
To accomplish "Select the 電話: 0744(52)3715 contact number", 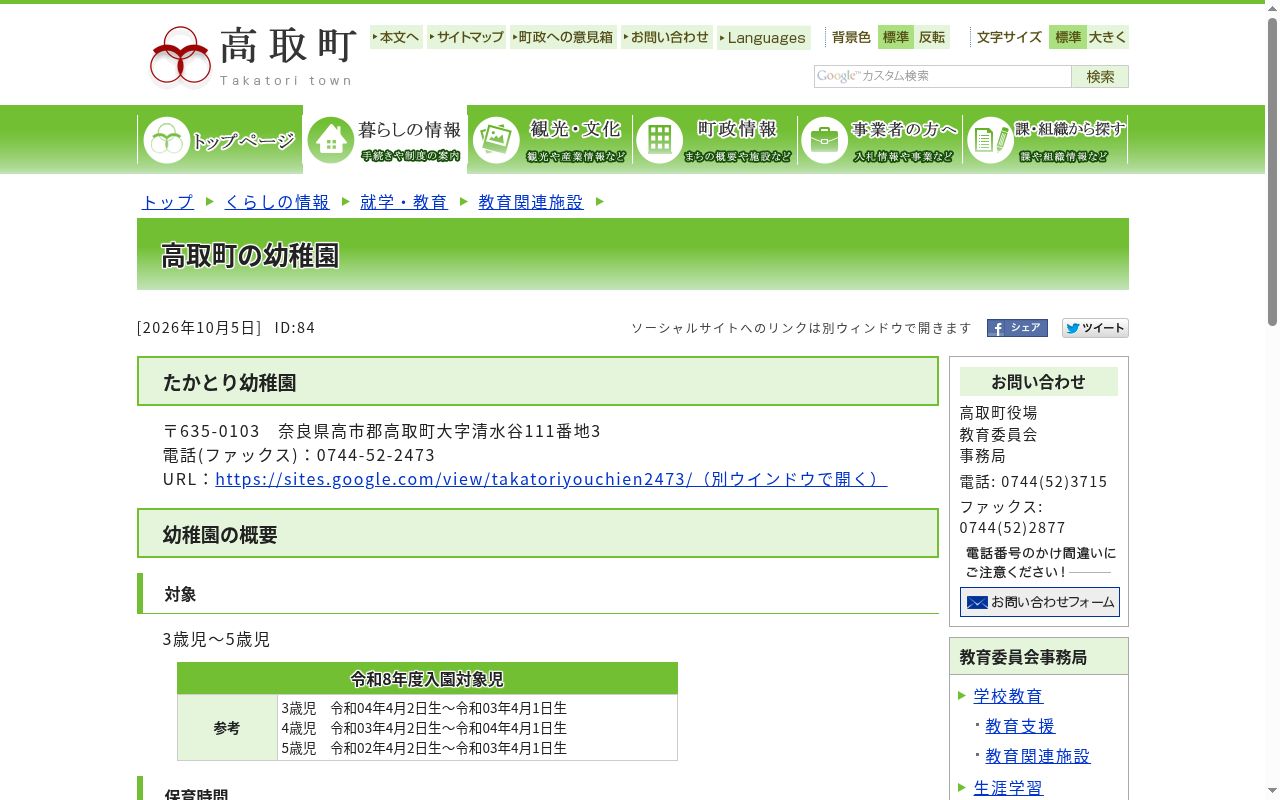I will pyautogui.click(x=1034, y=481).
